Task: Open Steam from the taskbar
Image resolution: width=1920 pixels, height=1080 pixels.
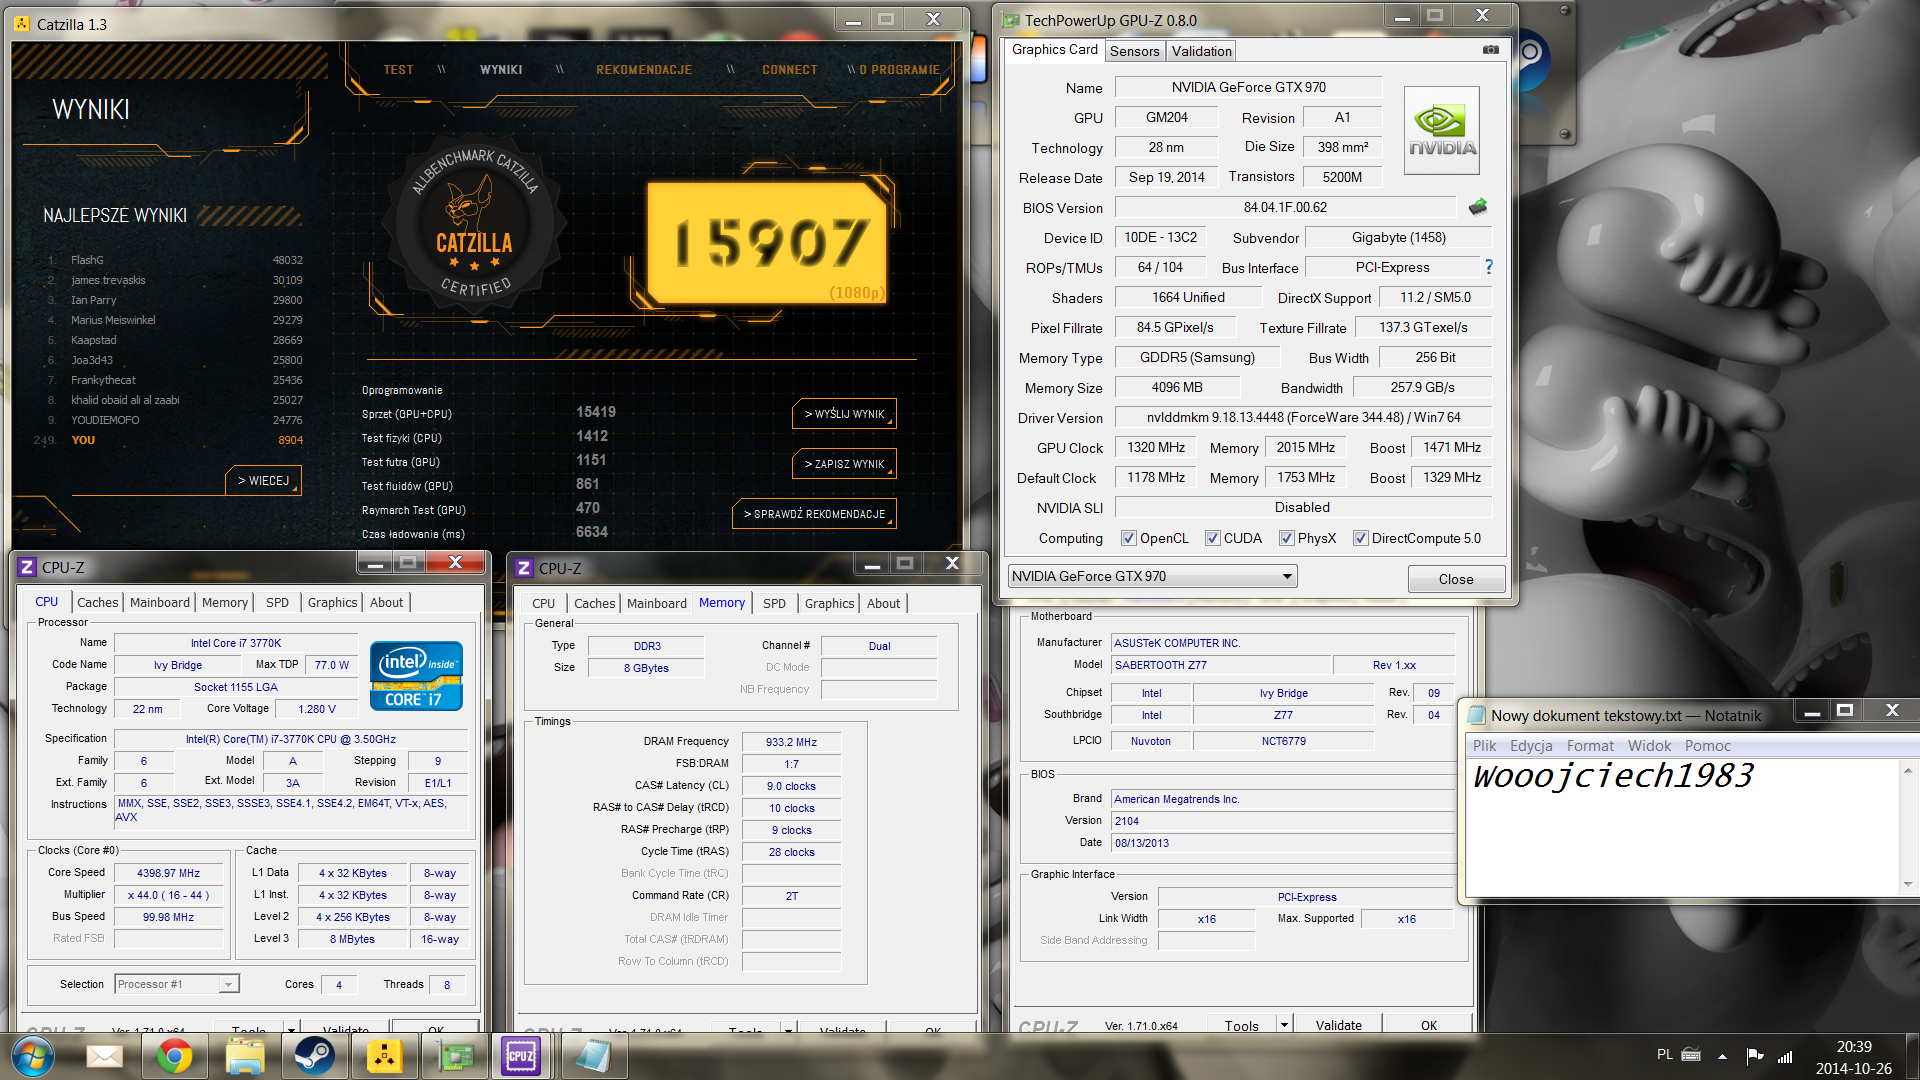Action: 314,1056
